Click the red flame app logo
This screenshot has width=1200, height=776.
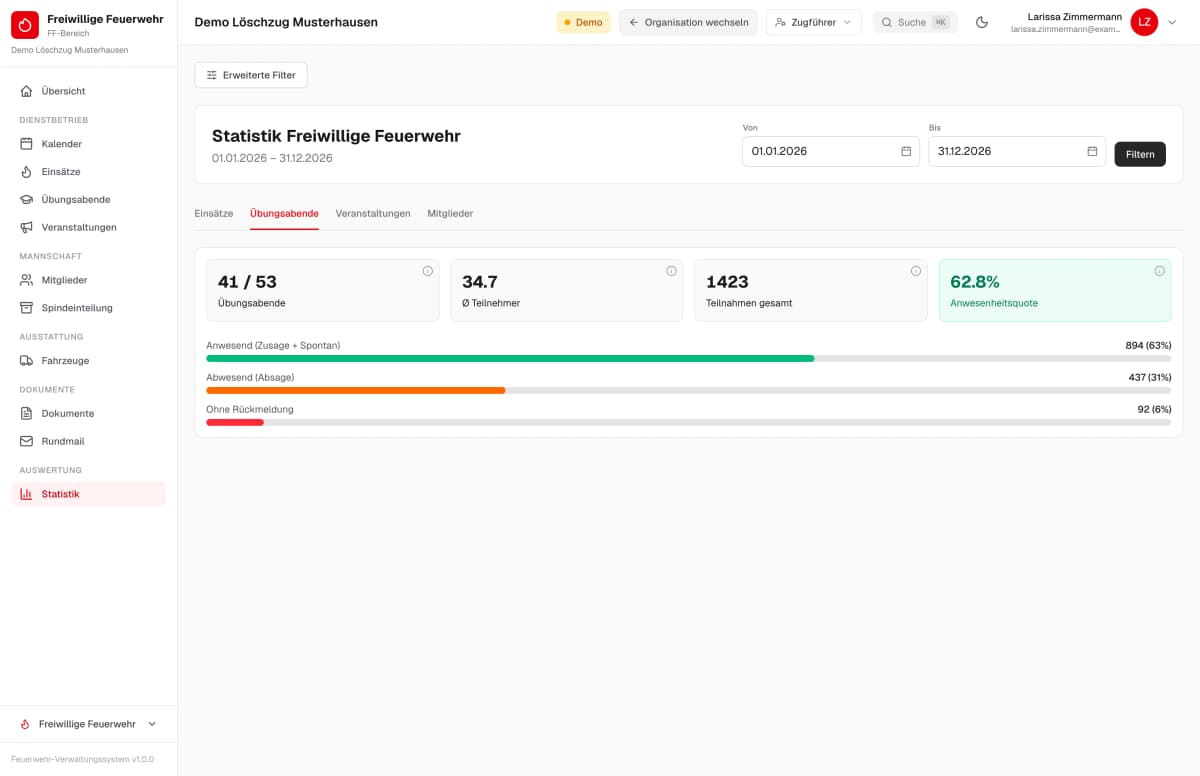tap(25, 24)
